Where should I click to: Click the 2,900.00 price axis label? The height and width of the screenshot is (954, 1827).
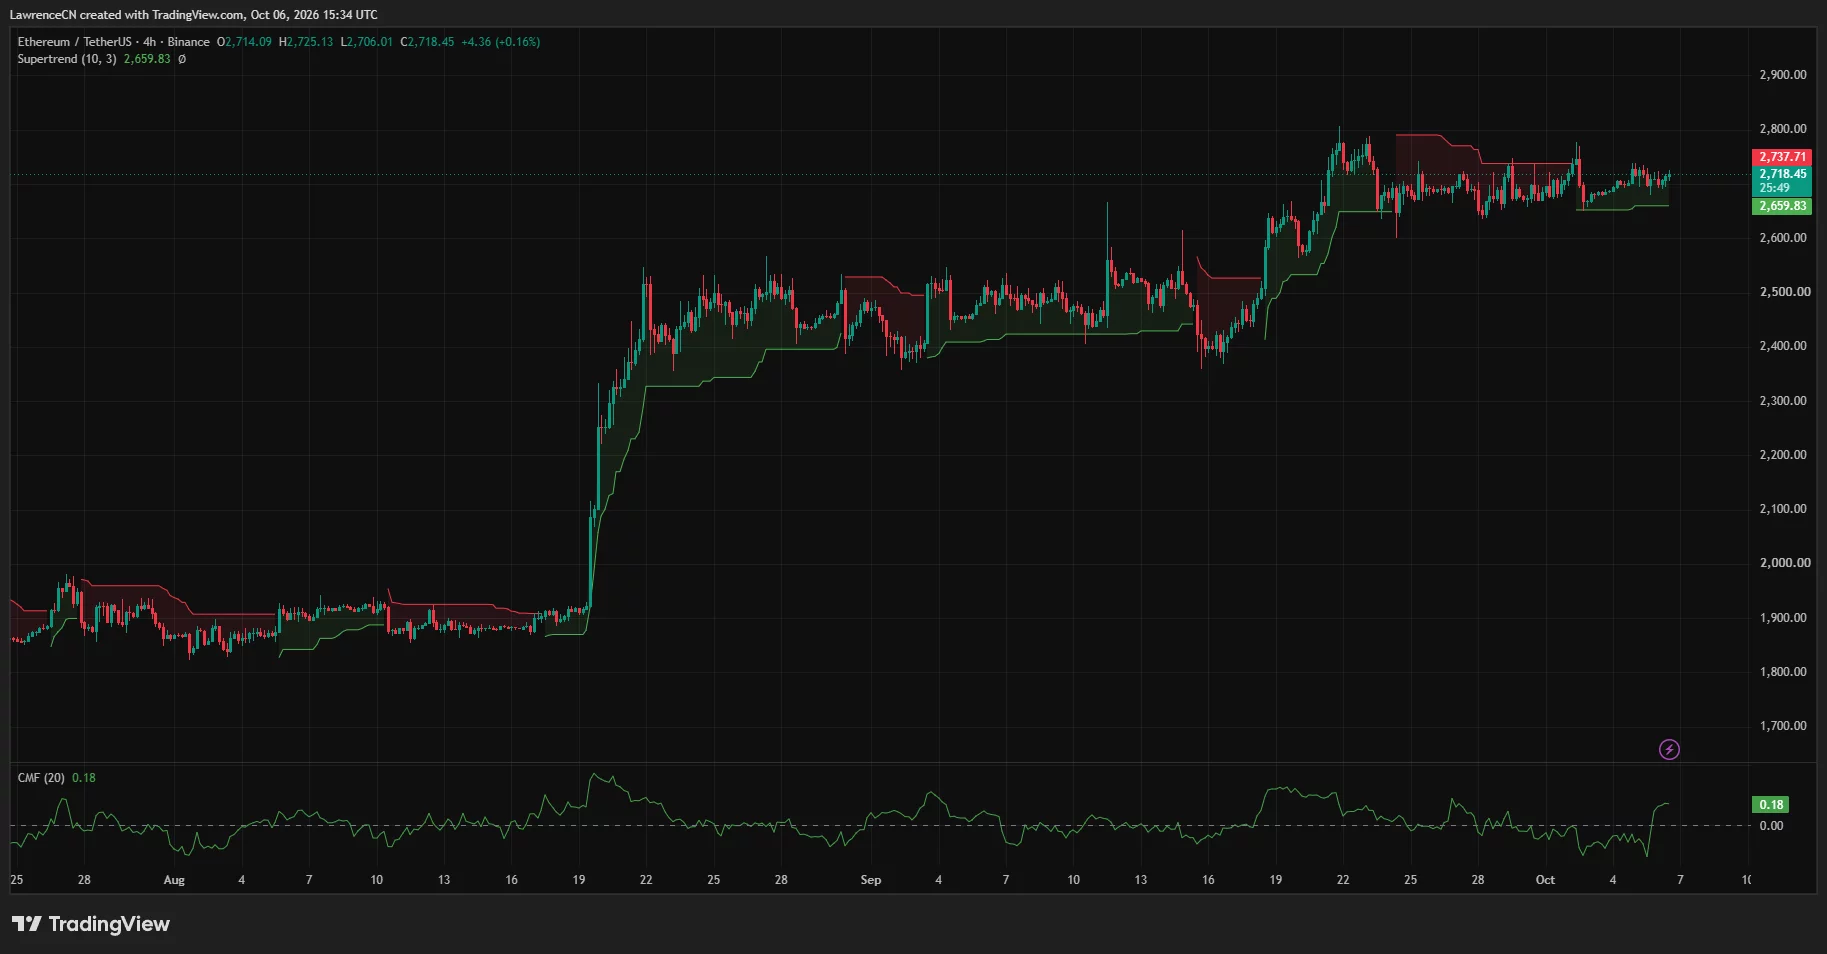pos(1783,75)
